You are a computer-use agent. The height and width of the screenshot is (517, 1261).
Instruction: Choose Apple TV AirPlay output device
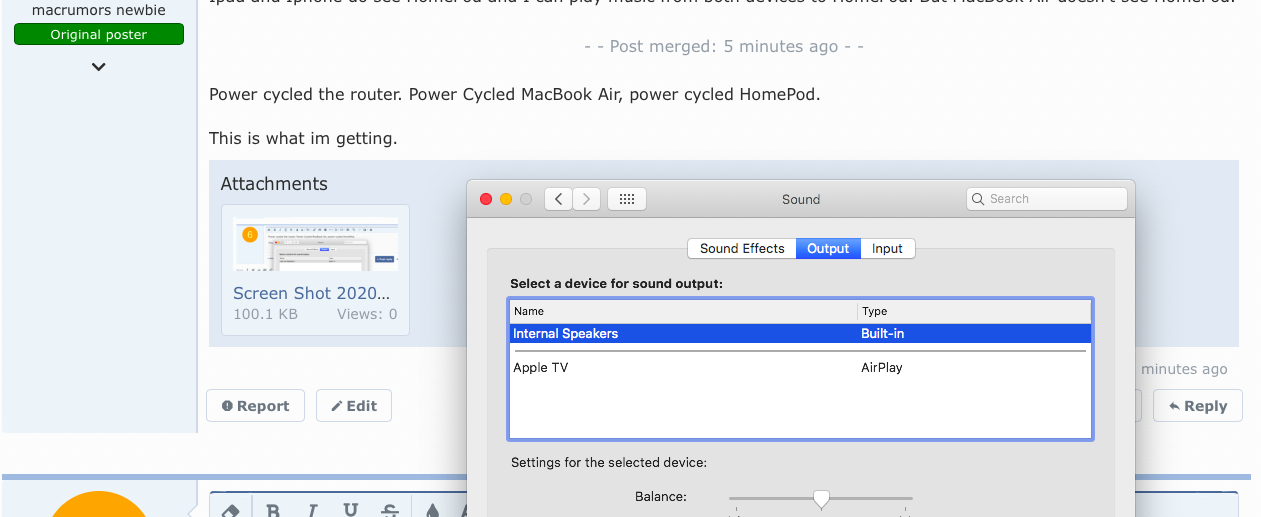pyautogui.click(x=800, y=368)
